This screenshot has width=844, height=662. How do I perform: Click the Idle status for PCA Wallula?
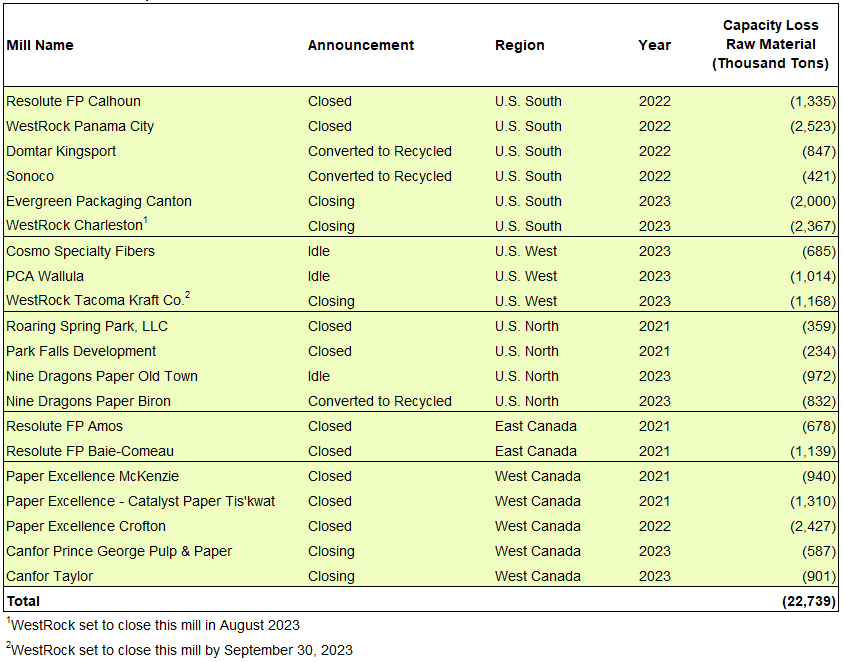(319, 276)
